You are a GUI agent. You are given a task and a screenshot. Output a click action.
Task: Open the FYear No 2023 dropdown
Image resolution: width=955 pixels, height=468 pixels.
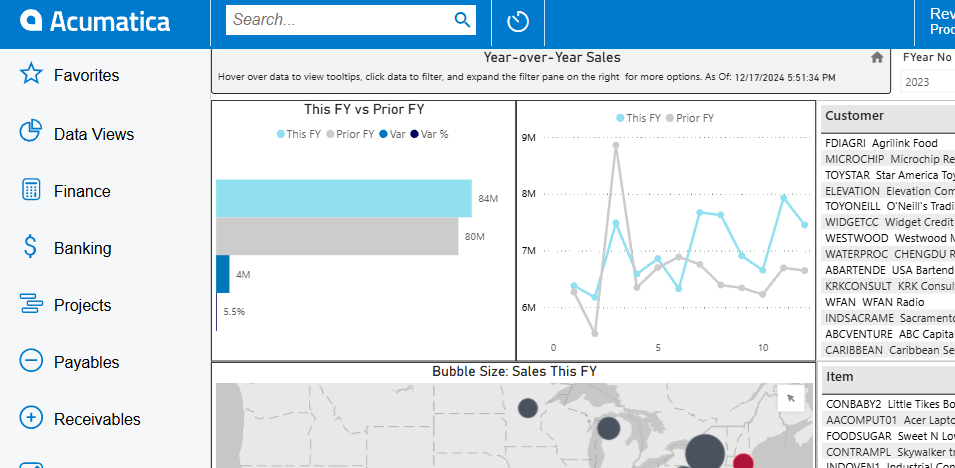click(x=927, y=82)
